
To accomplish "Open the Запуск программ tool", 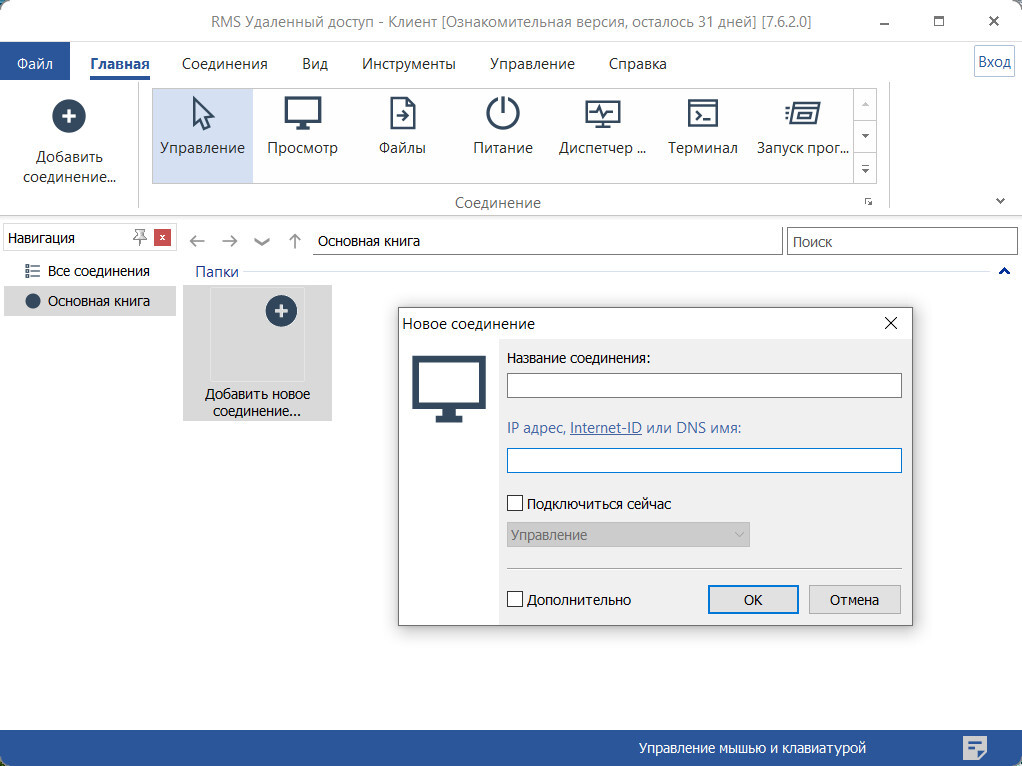I will pyautogui.click(x=802, y=136).
